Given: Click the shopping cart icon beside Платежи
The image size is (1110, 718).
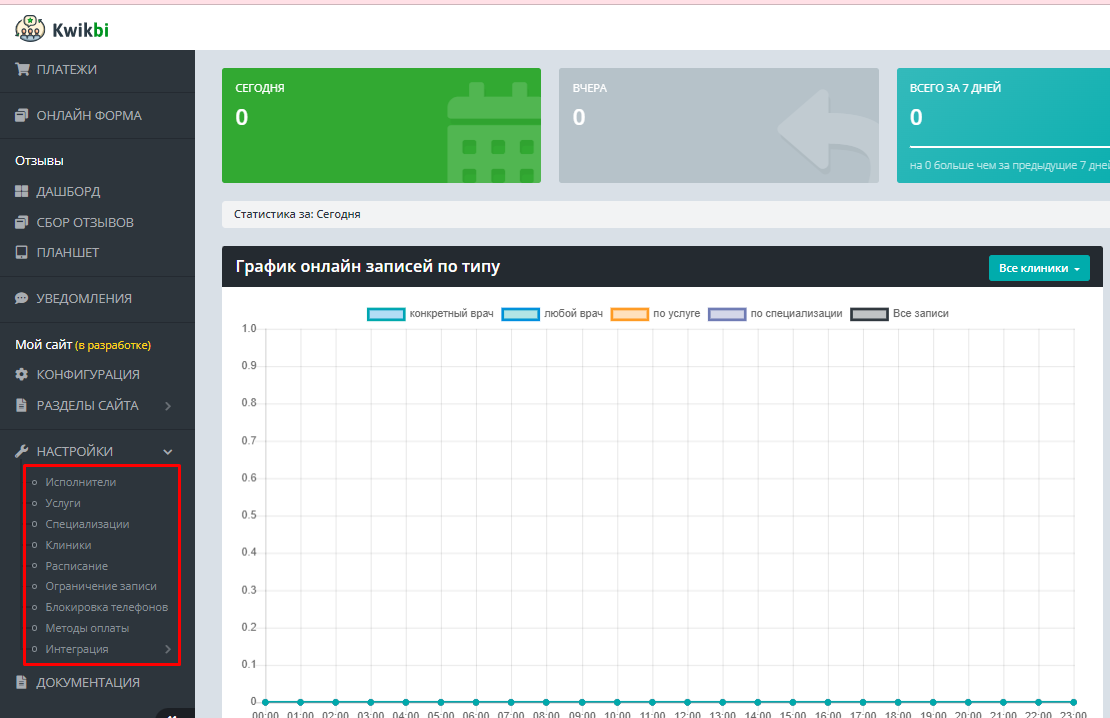Looking at the screenshot, I should [x=21, y=69].
